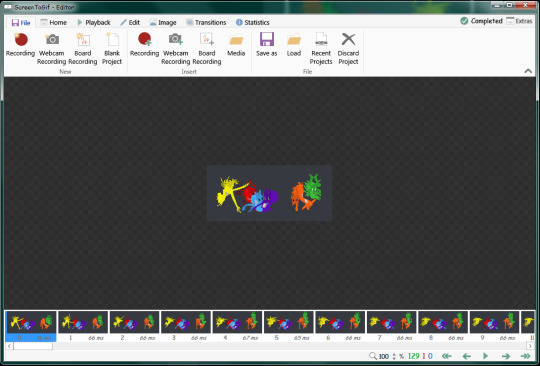Insert Media from folder icon
Viewport: 540px width, 366px height.
pyautogui.click(x=236, y=45)
